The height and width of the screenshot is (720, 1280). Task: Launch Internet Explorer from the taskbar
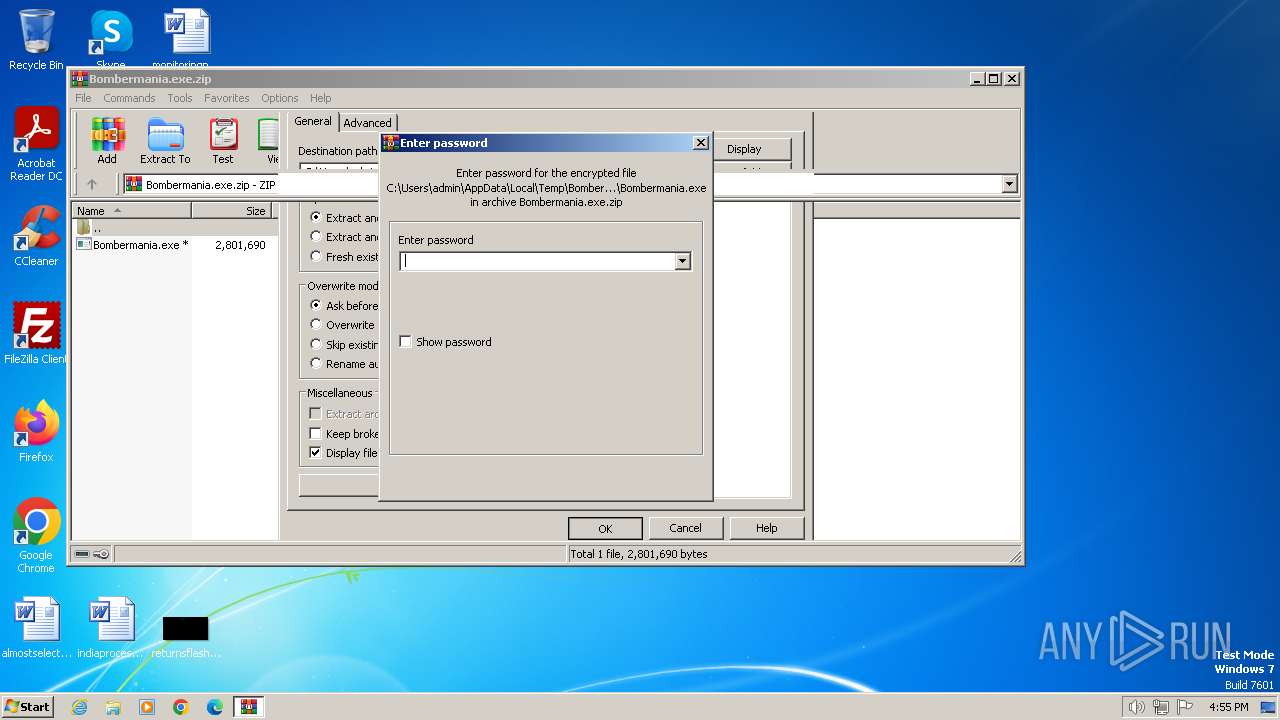click(79, 707)
